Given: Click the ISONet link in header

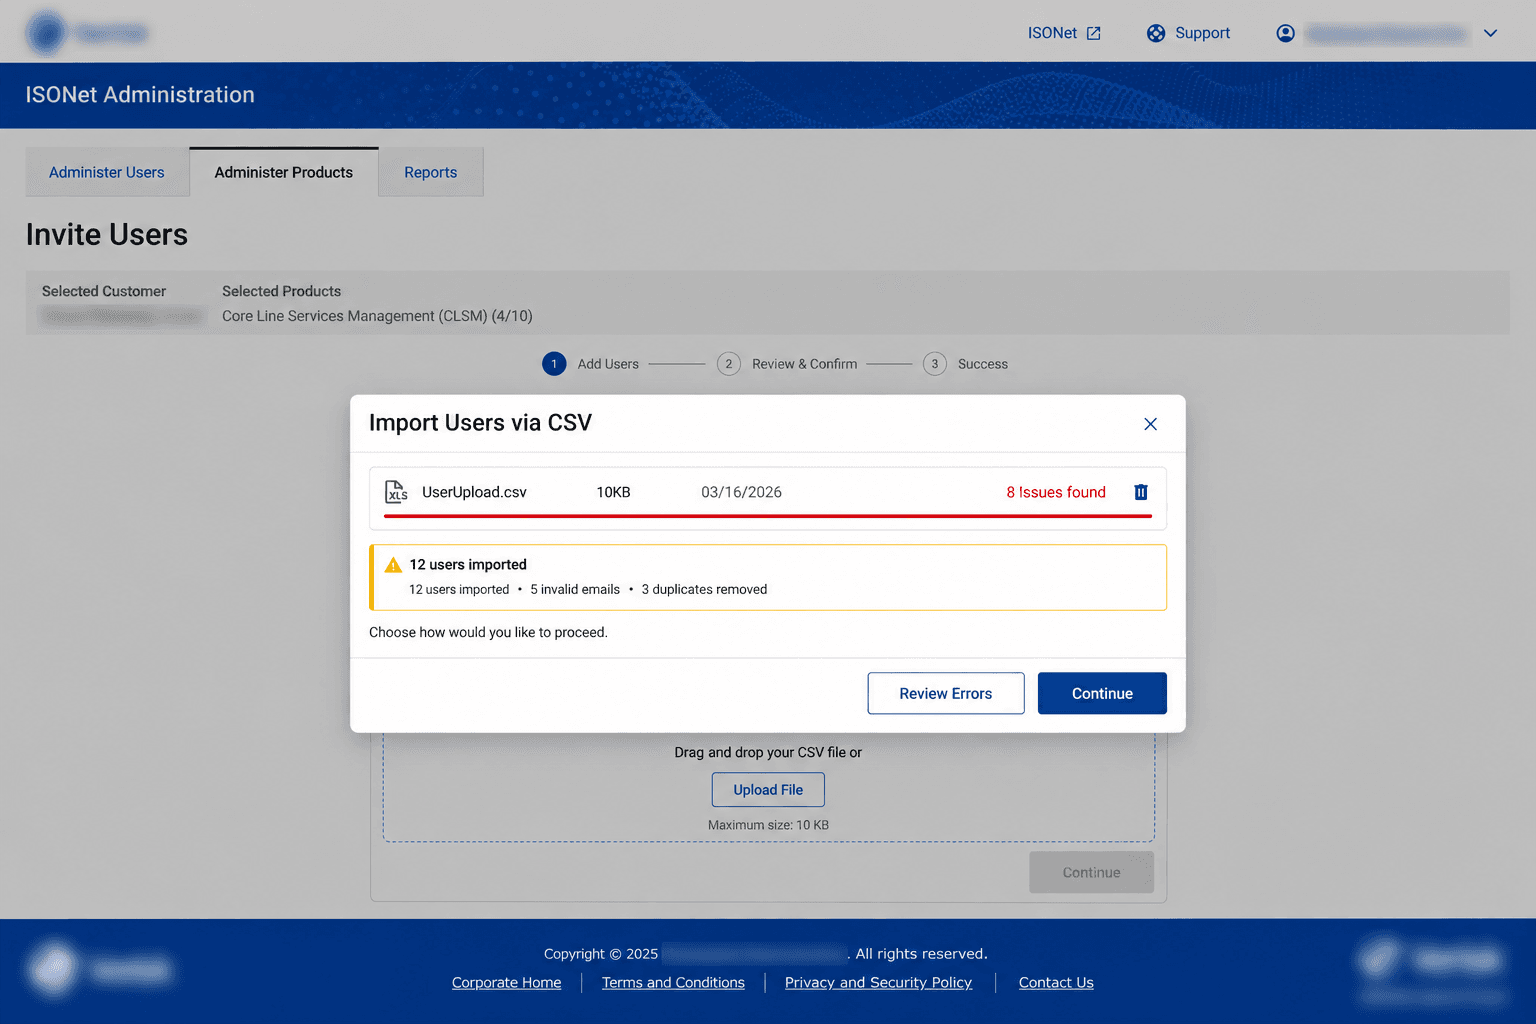Looking at the screenshot, I should point(1052,33).
